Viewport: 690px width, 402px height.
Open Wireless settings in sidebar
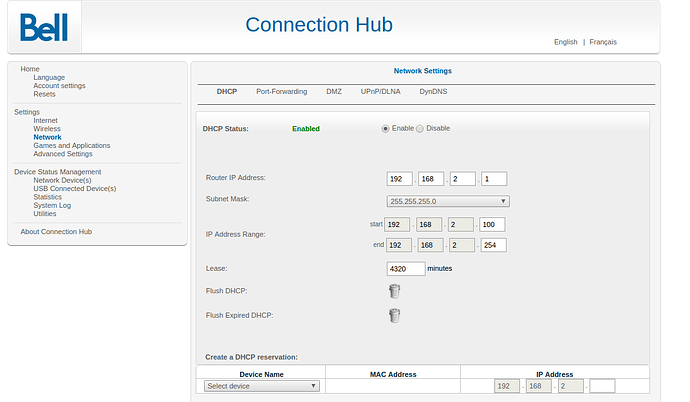click(x=47, y=129)
